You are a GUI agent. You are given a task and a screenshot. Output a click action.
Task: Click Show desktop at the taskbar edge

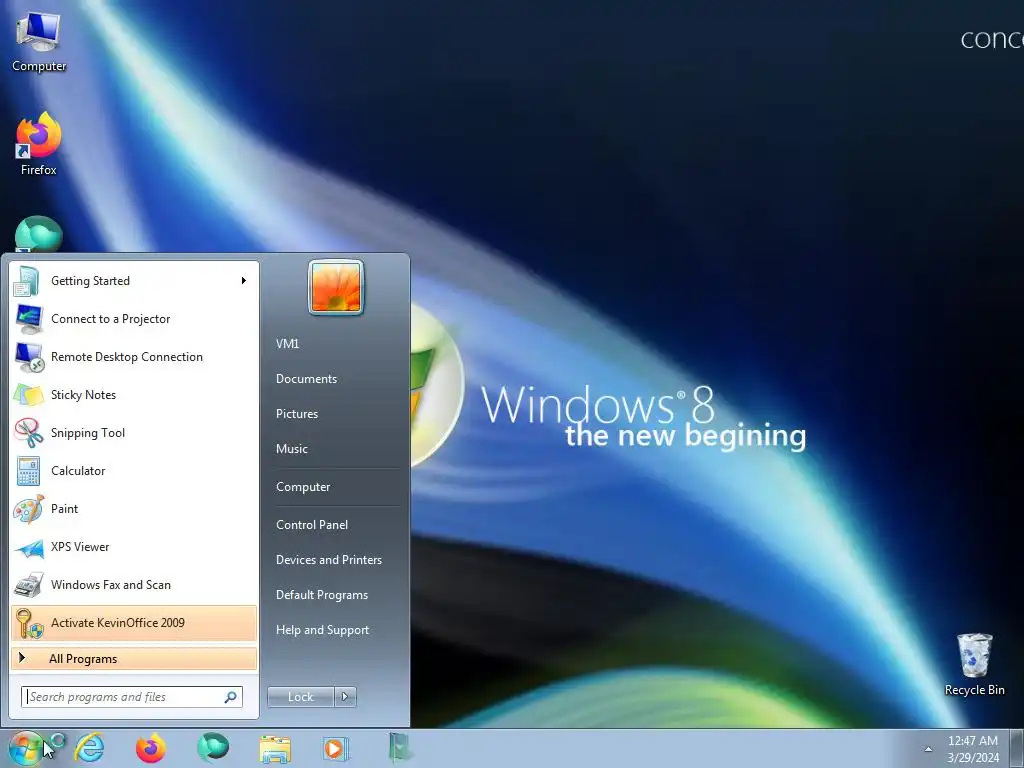(1017, 748)
